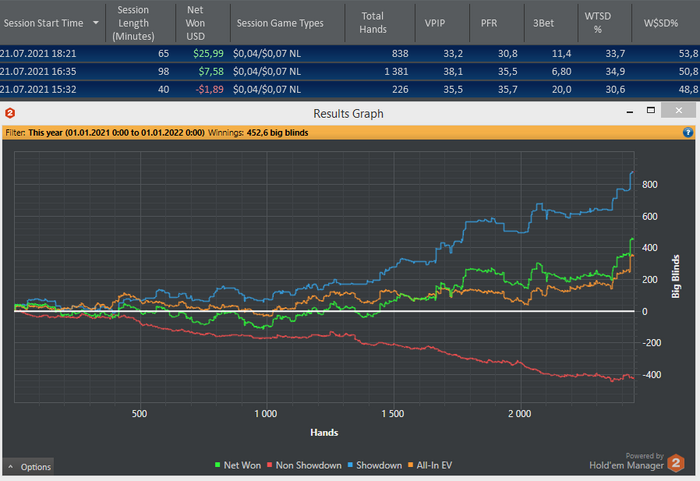The image size is (700, 481).
Task: Expand the Options panel
Action: tap(29, 467)
